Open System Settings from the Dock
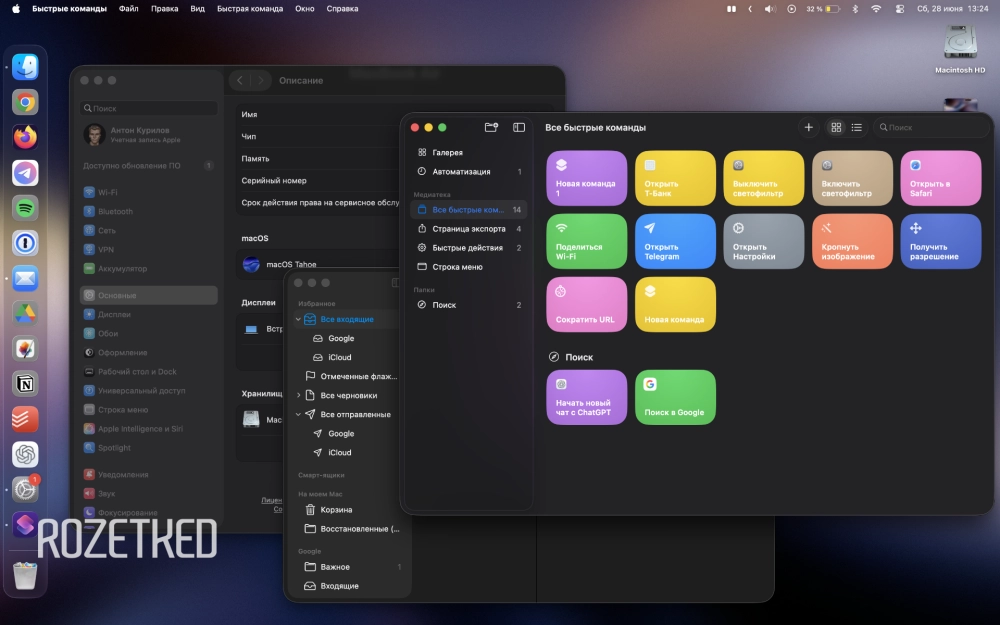Viewport: 1000px width, 625px height. pyautogui.click(x=26, y=490)
